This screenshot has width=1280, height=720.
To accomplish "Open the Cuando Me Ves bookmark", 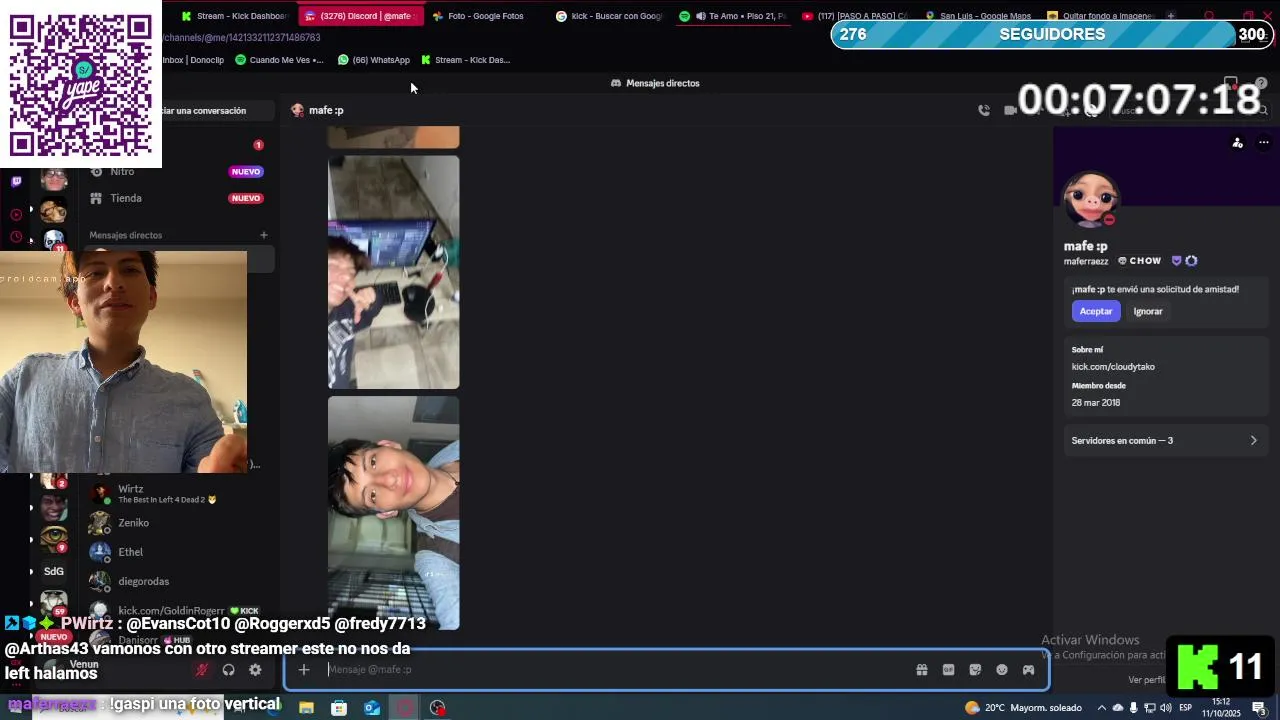I will click(280, 60).
